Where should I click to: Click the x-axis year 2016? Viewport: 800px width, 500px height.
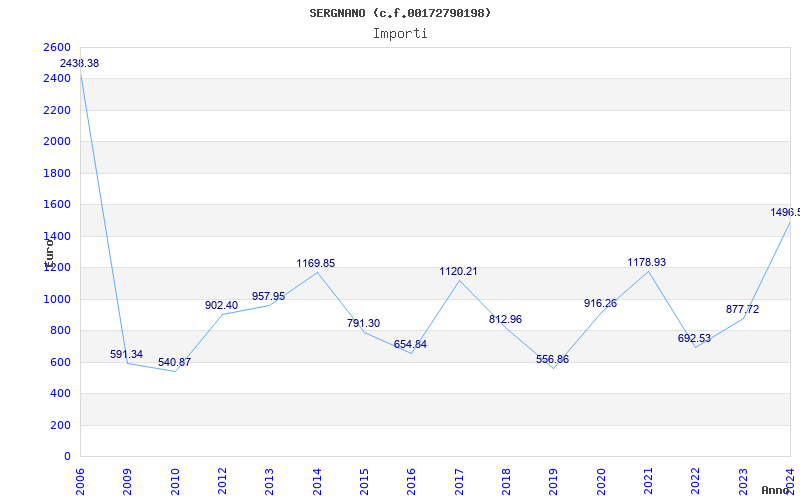412,481
